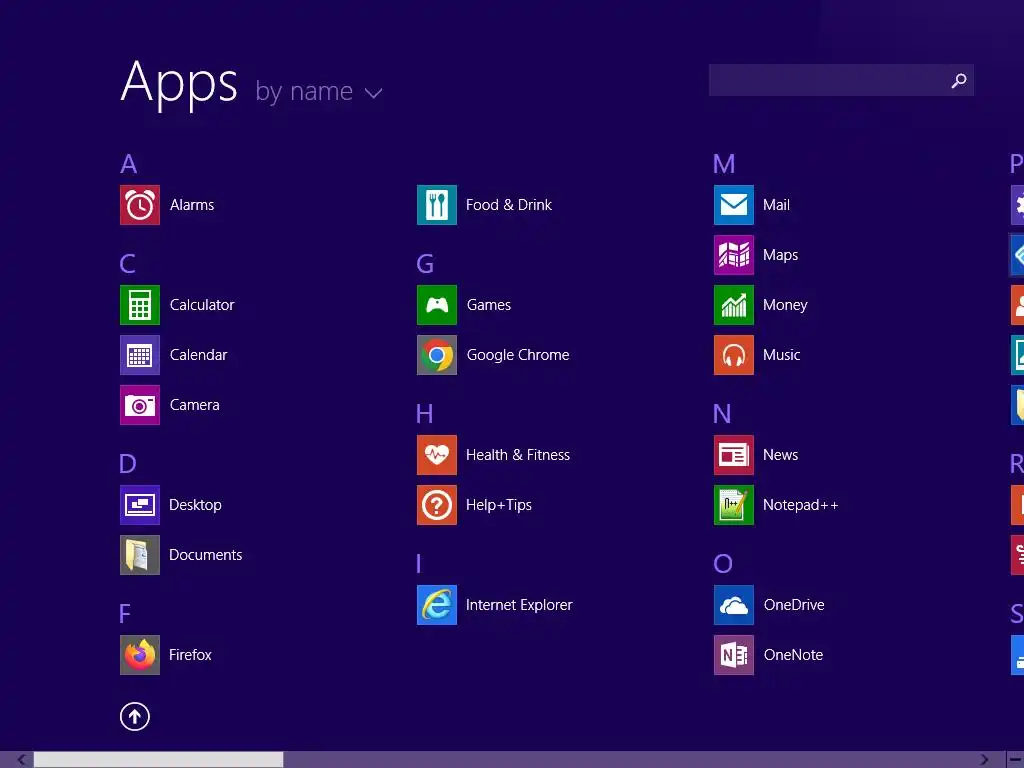Click the 'OneDrive' label text

pos(794,605)
